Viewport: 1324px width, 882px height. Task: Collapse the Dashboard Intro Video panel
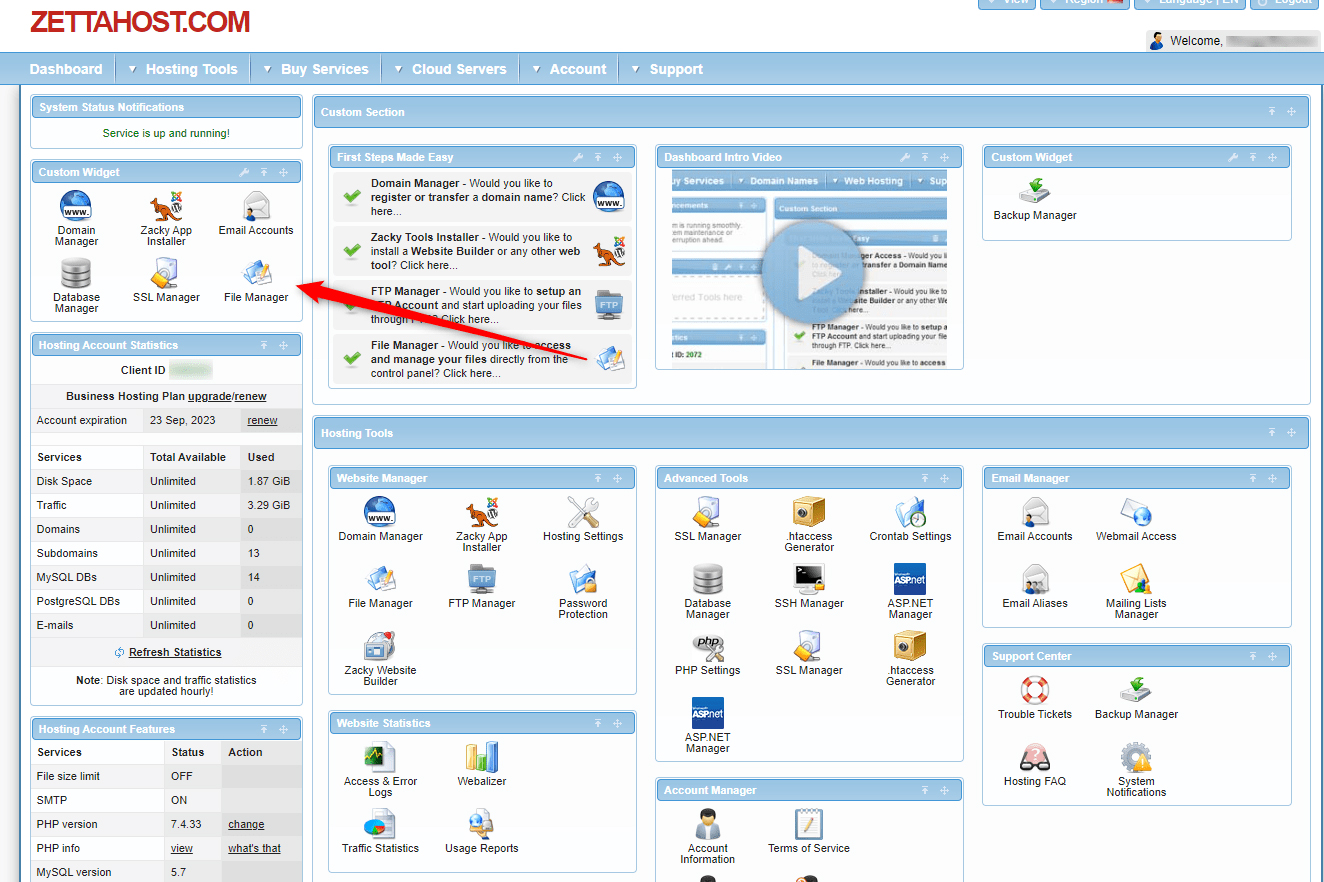point(925,158)
